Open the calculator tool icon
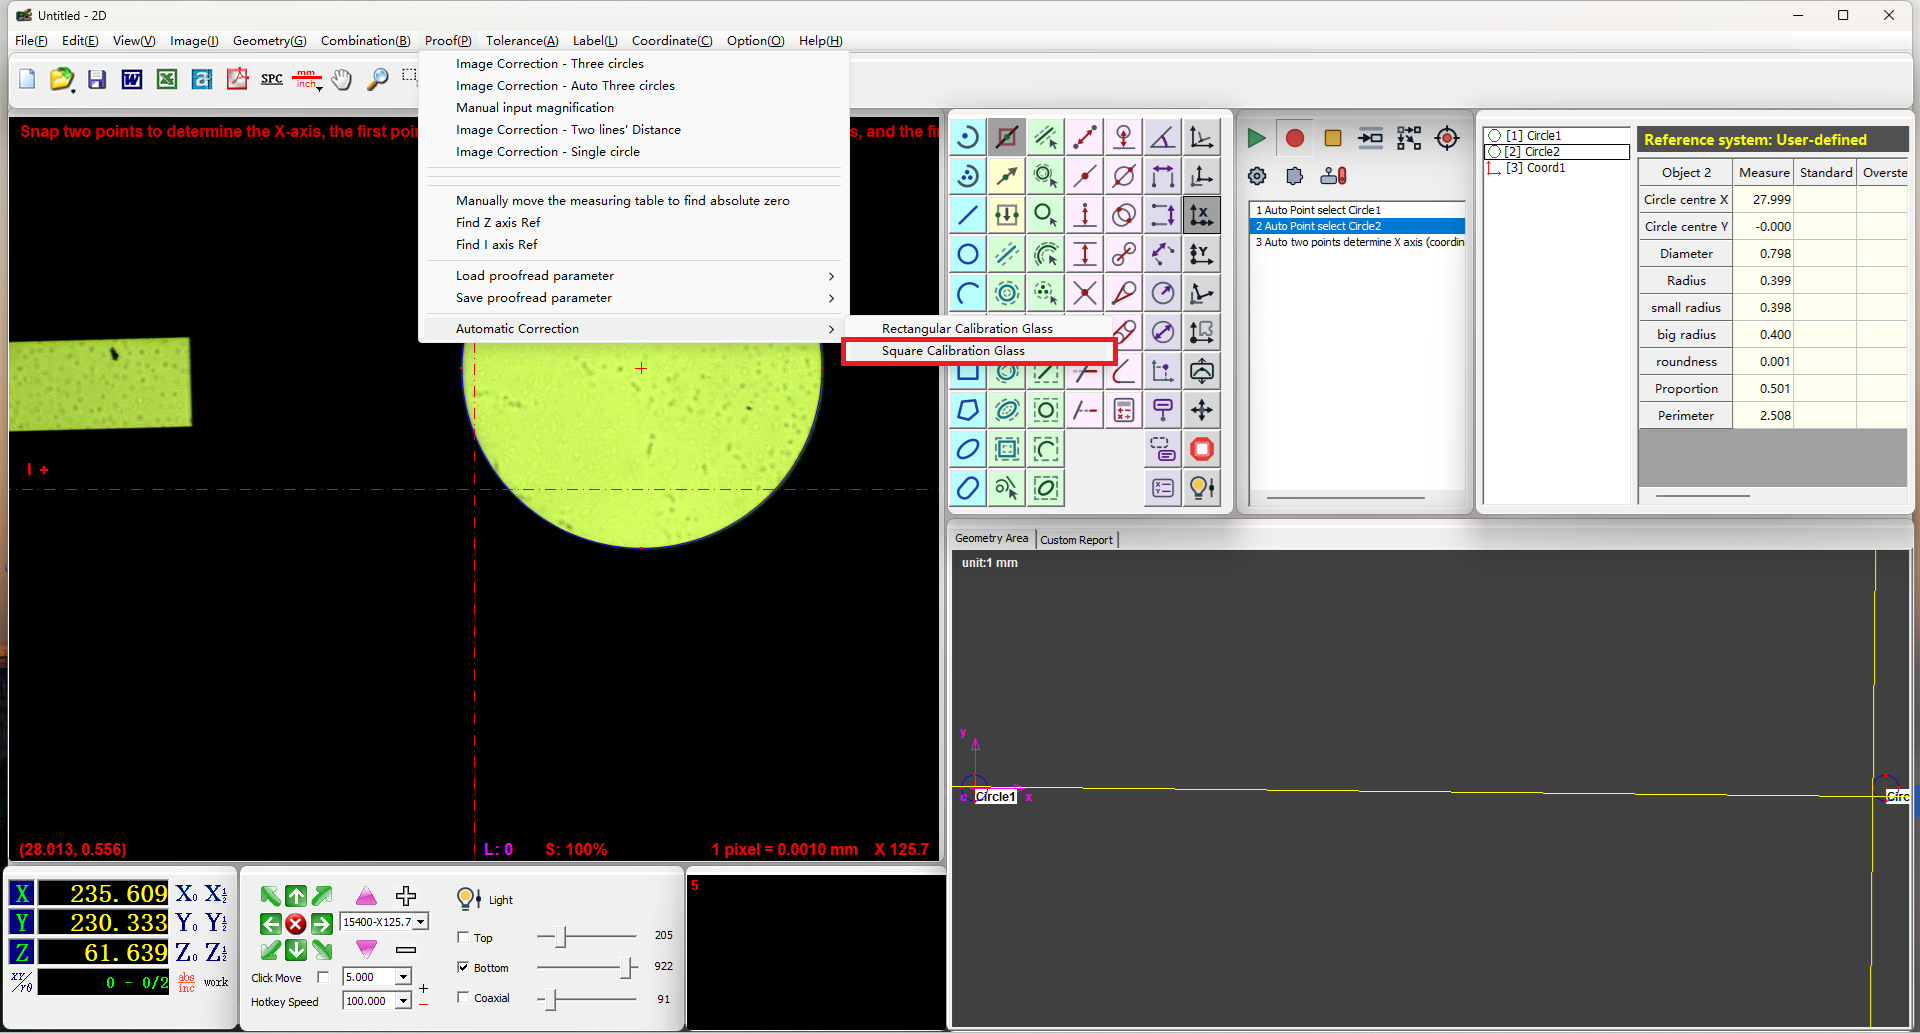Screen dimensions: 1920x1034 tap(1124, 410)
